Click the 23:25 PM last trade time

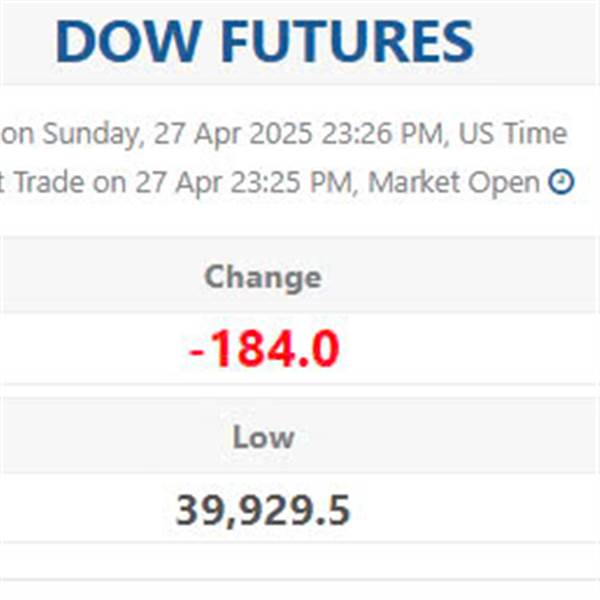point(292,183)
